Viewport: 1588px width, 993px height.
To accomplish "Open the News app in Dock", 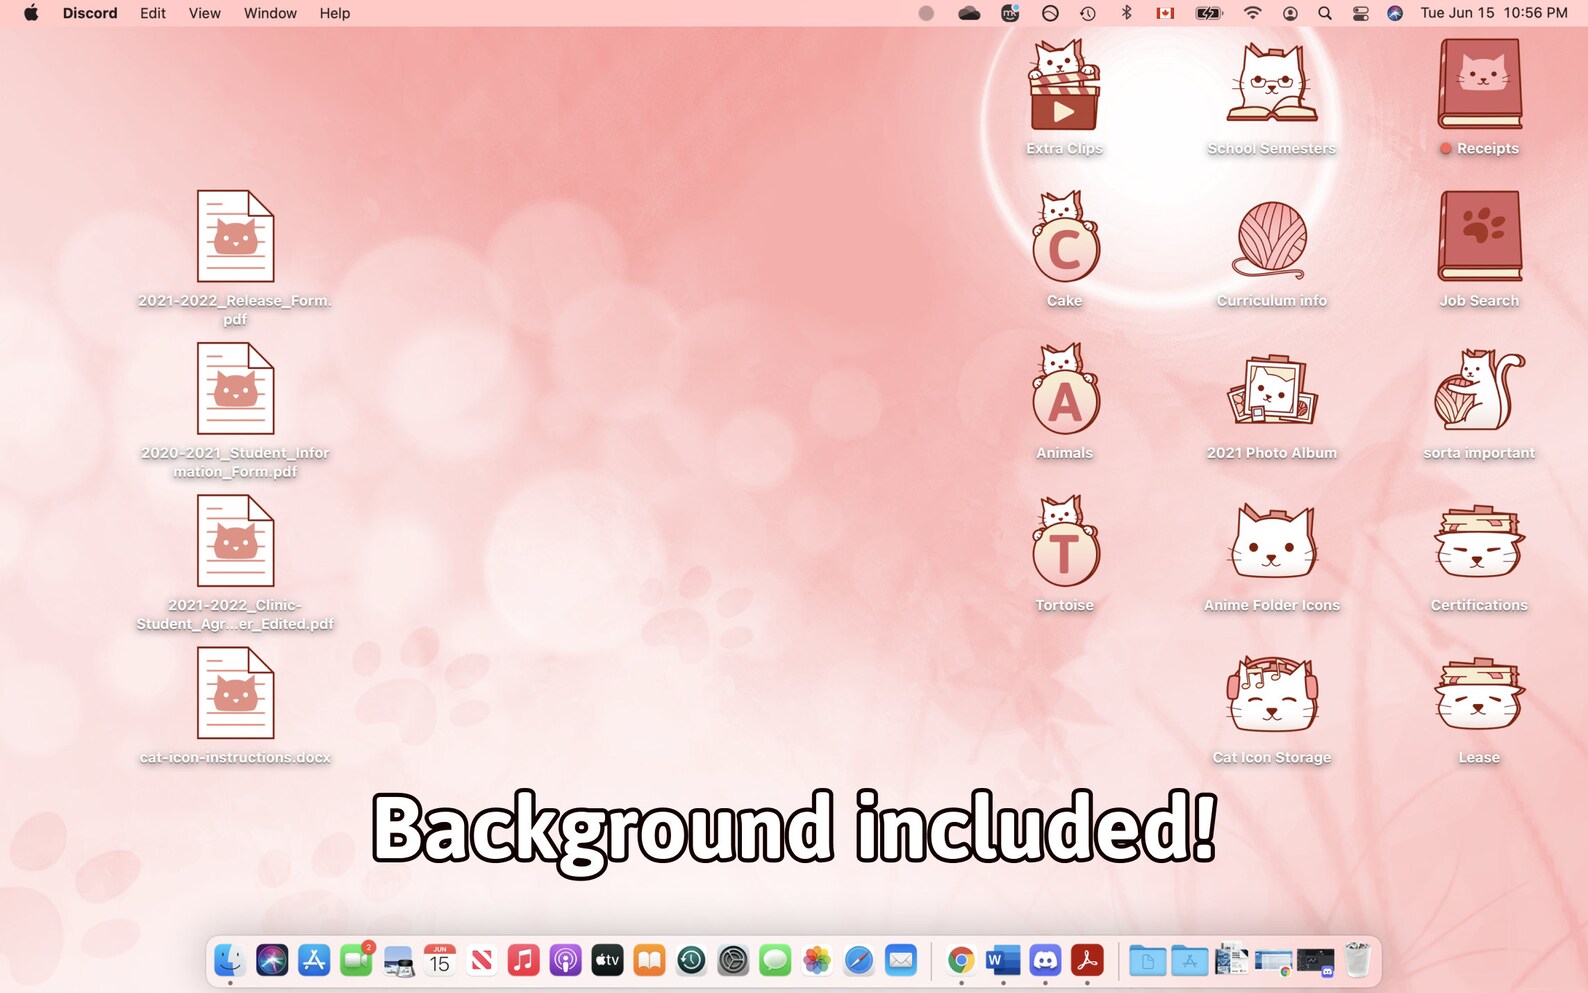I will click(482, 960).
